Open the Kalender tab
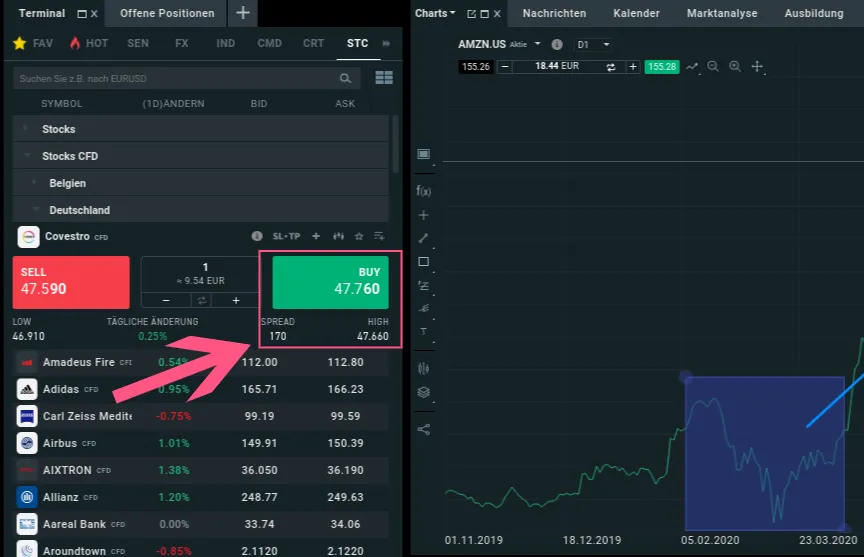864x557 pixels. (x=636, y=13)
